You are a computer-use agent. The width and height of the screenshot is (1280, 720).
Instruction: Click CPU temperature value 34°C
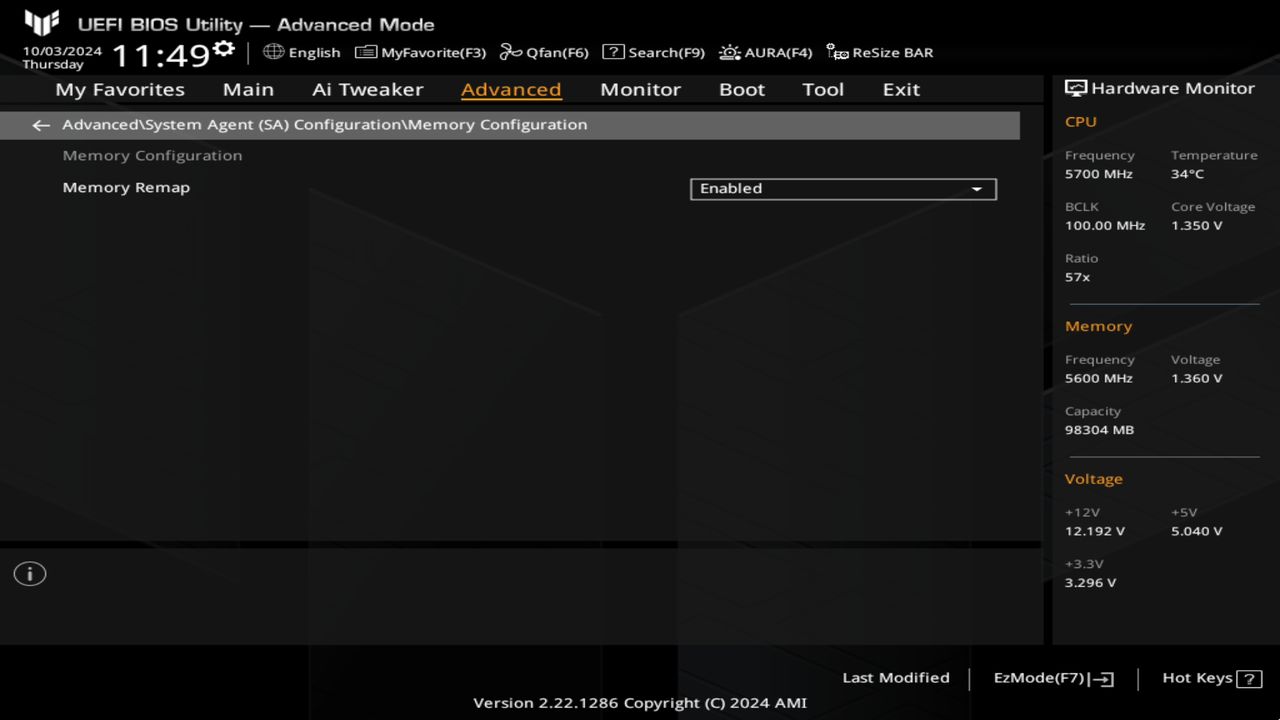tap(1187, 174)
